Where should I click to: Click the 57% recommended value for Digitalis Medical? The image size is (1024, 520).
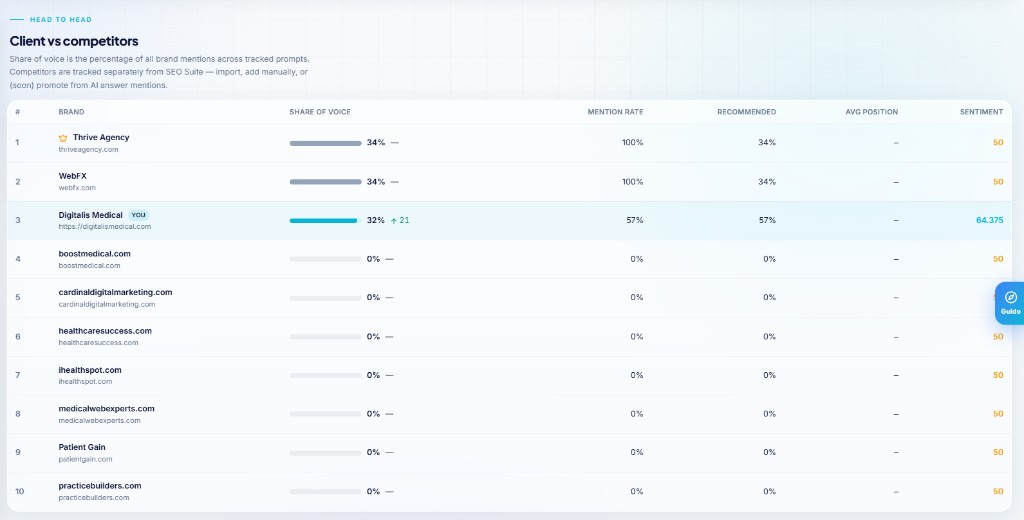767,220
